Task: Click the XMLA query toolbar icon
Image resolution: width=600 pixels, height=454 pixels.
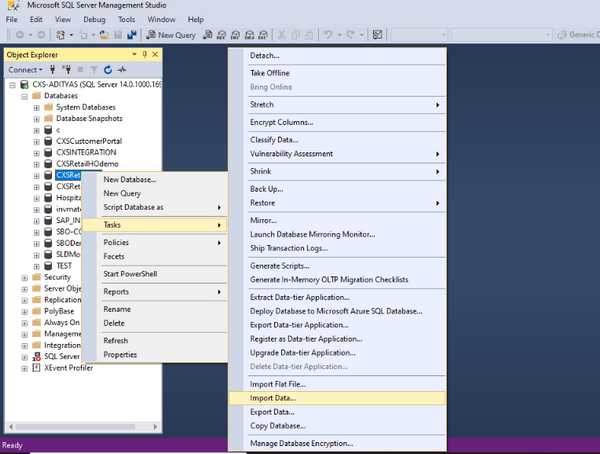Action: click(x=249, y=35)
